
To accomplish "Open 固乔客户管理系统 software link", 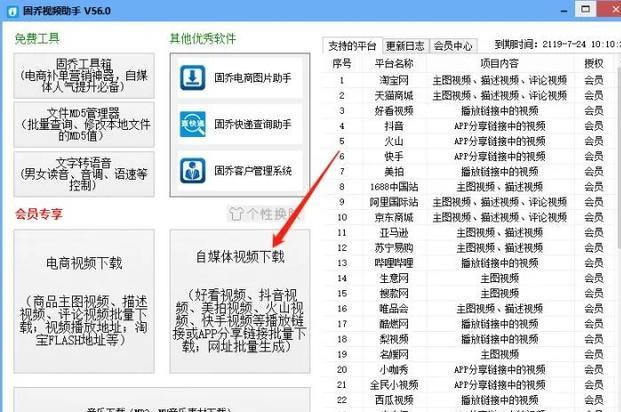I will pos(240,170).
